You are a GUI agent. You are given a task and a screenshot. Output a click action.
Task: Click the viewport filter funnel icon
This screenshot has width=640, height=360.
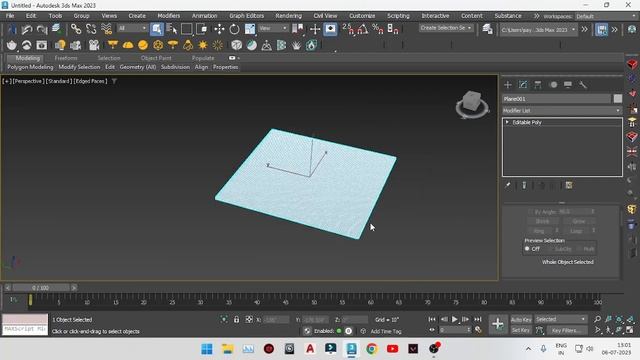(x=114, y=81)
